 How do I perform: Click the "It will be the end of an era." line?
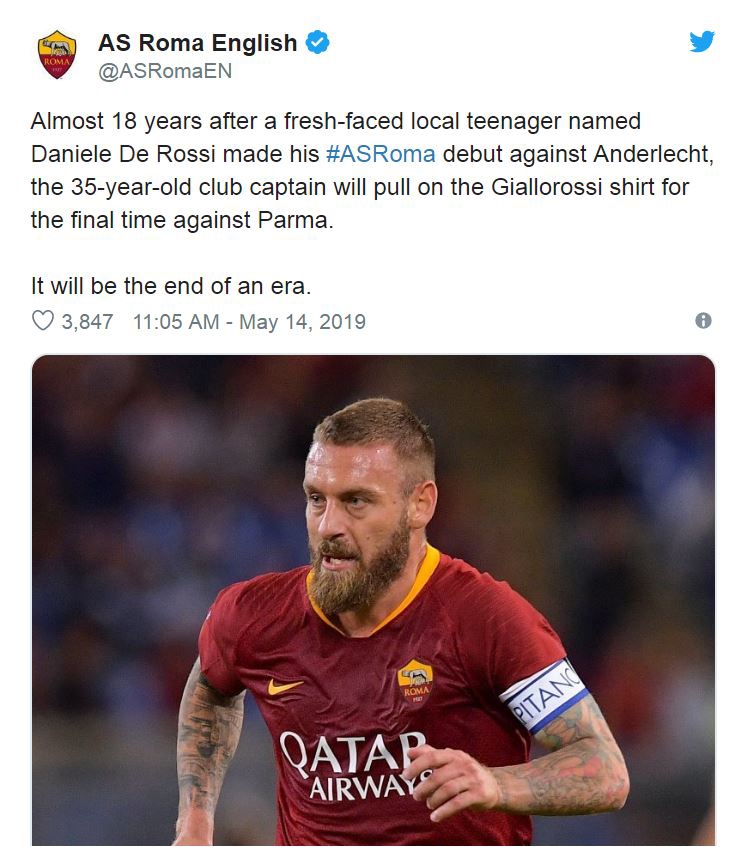click(x=171, y=286)
